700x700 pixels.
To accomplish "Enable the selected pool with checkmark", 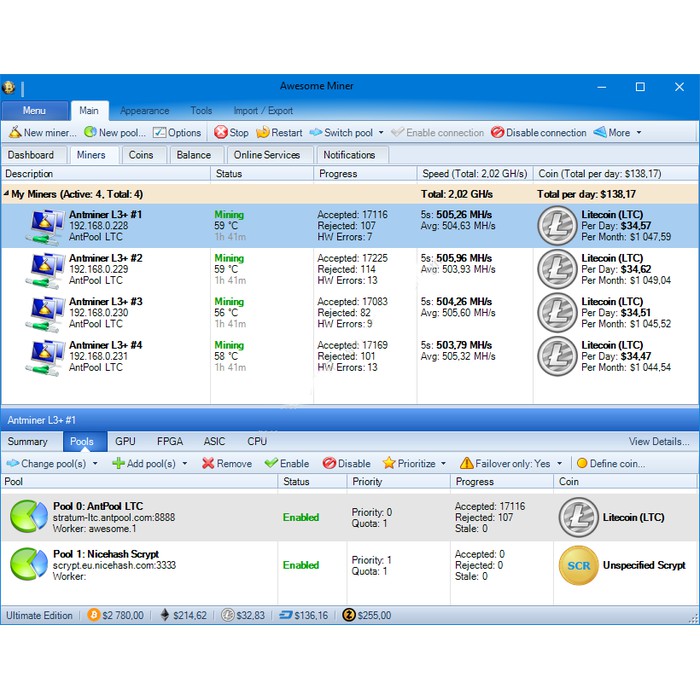I will point(271,464).
